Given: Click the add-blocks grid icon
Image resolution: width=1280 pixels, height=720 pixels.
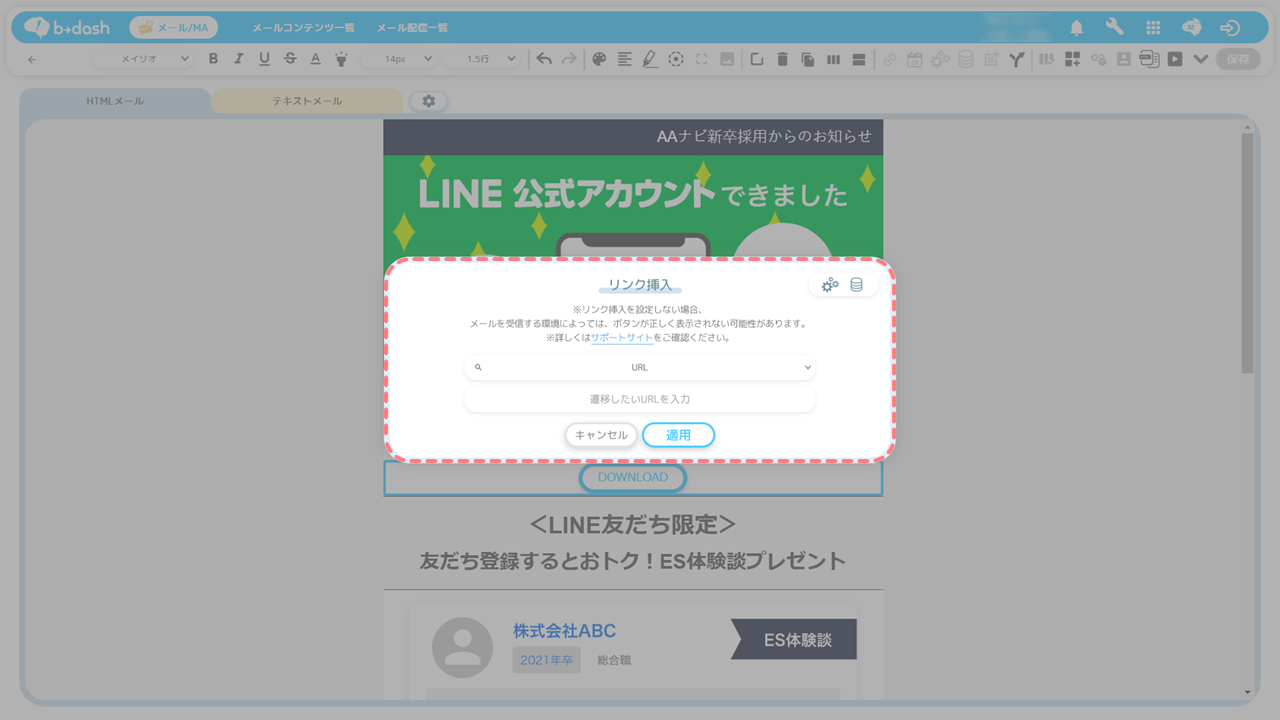Looking at the screenshot, I should point(1072,59).
